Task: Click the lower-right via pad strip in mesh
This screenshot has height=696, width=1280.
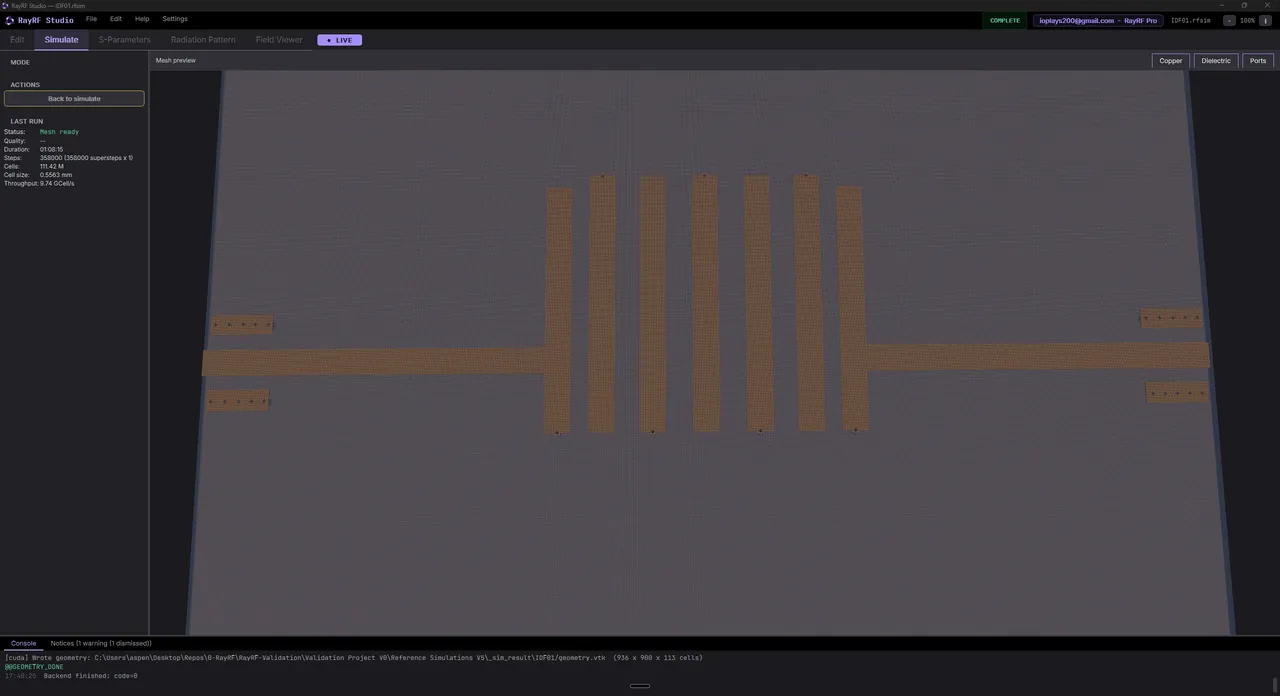Action: [x=1177, y=393]
